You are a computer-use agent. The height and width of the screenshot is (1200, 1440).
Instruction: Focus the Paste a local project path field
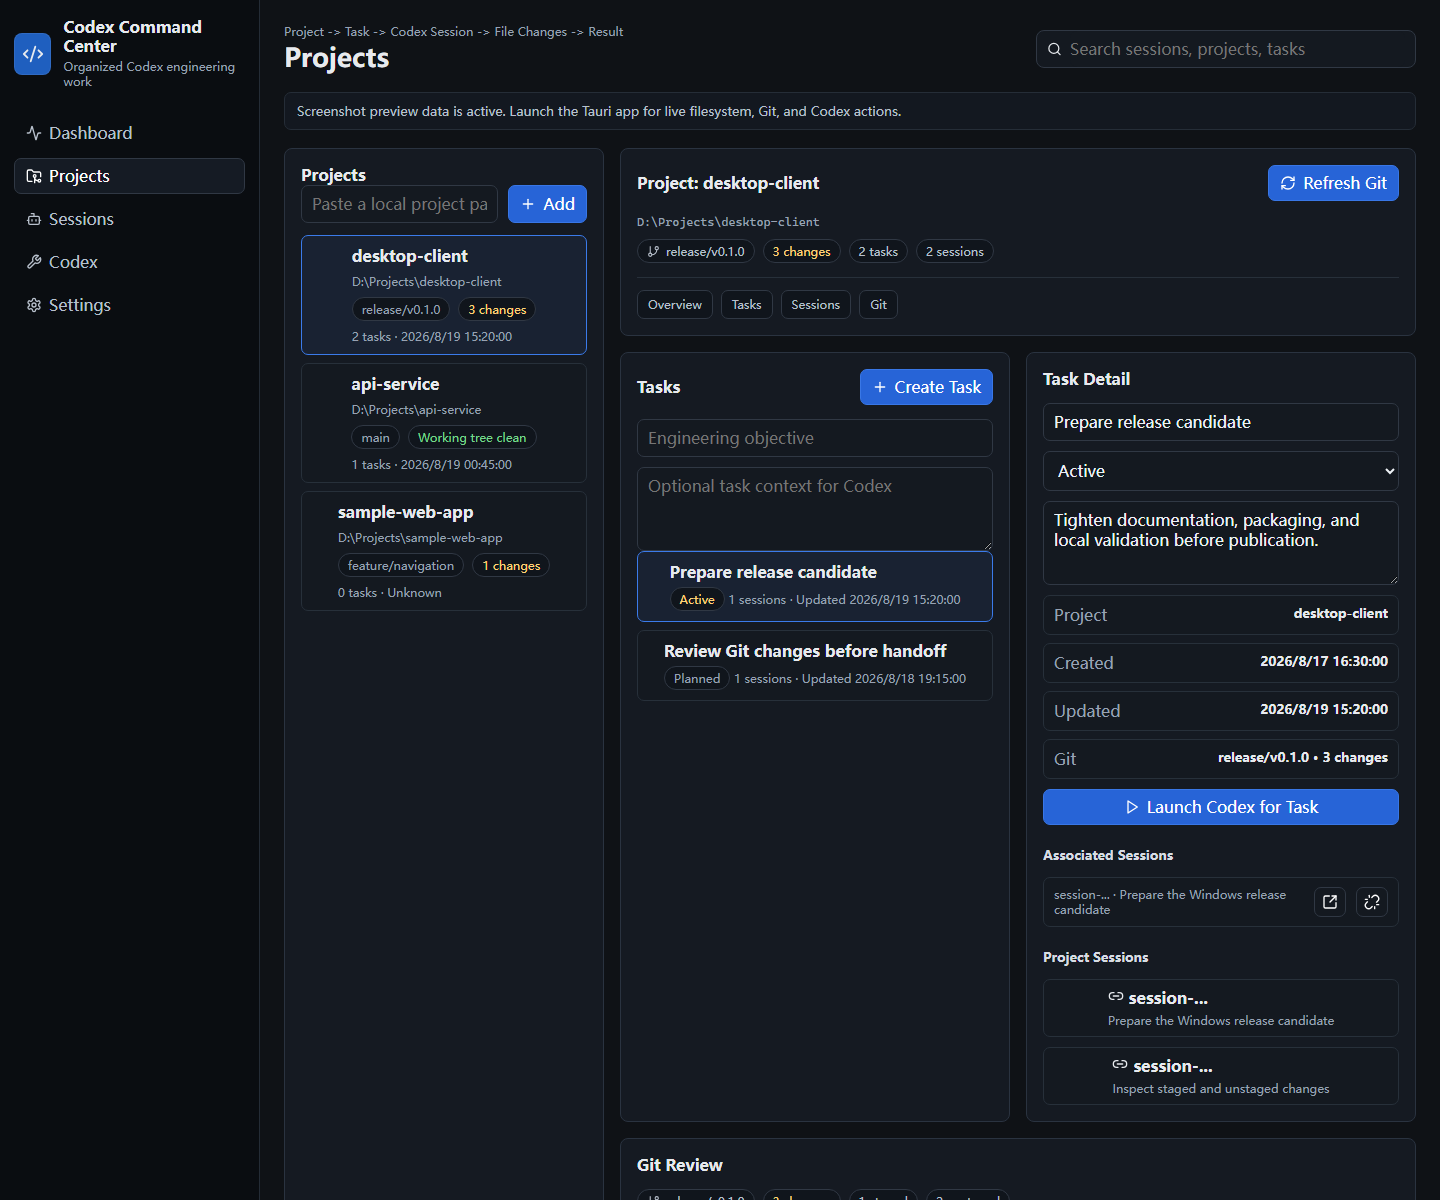pyautogui.click(x=399, y=204)
